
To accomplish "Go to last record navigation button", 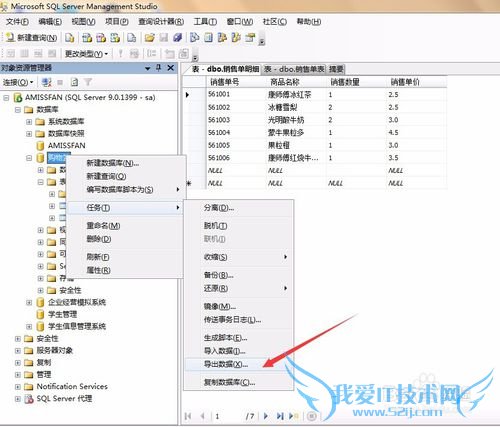I will pos(280,416).
